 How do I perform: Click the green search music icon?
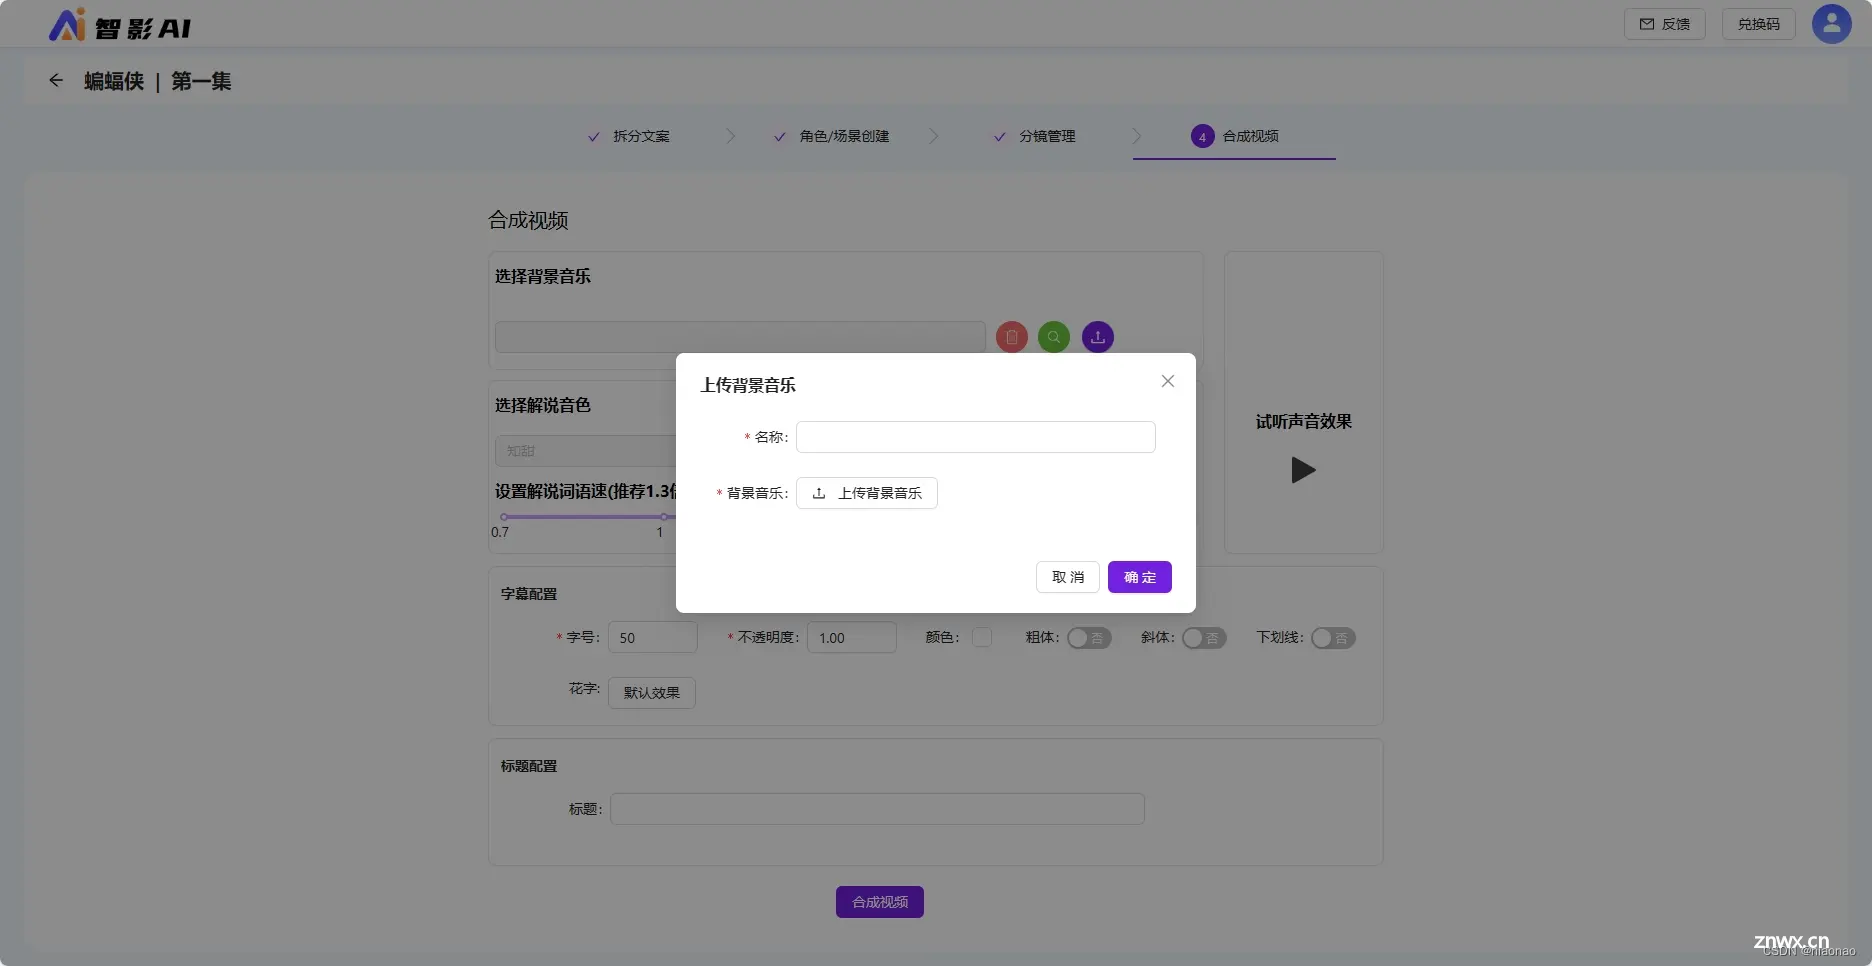point(1054,337)
